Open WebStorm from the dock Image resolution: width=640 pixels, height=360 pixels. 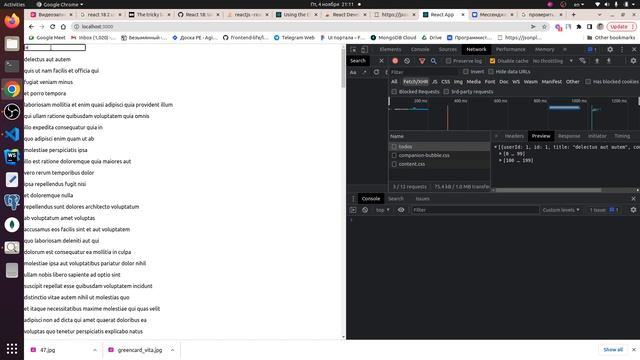pyautogui.click(x=12, y=157)
